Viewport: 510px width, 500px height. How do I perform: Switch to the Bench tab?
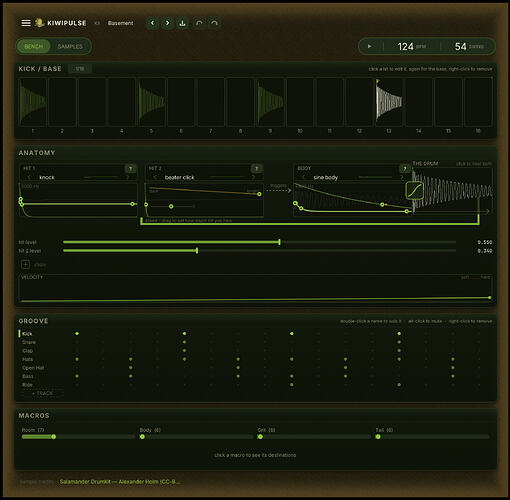[x=34, y=46]
